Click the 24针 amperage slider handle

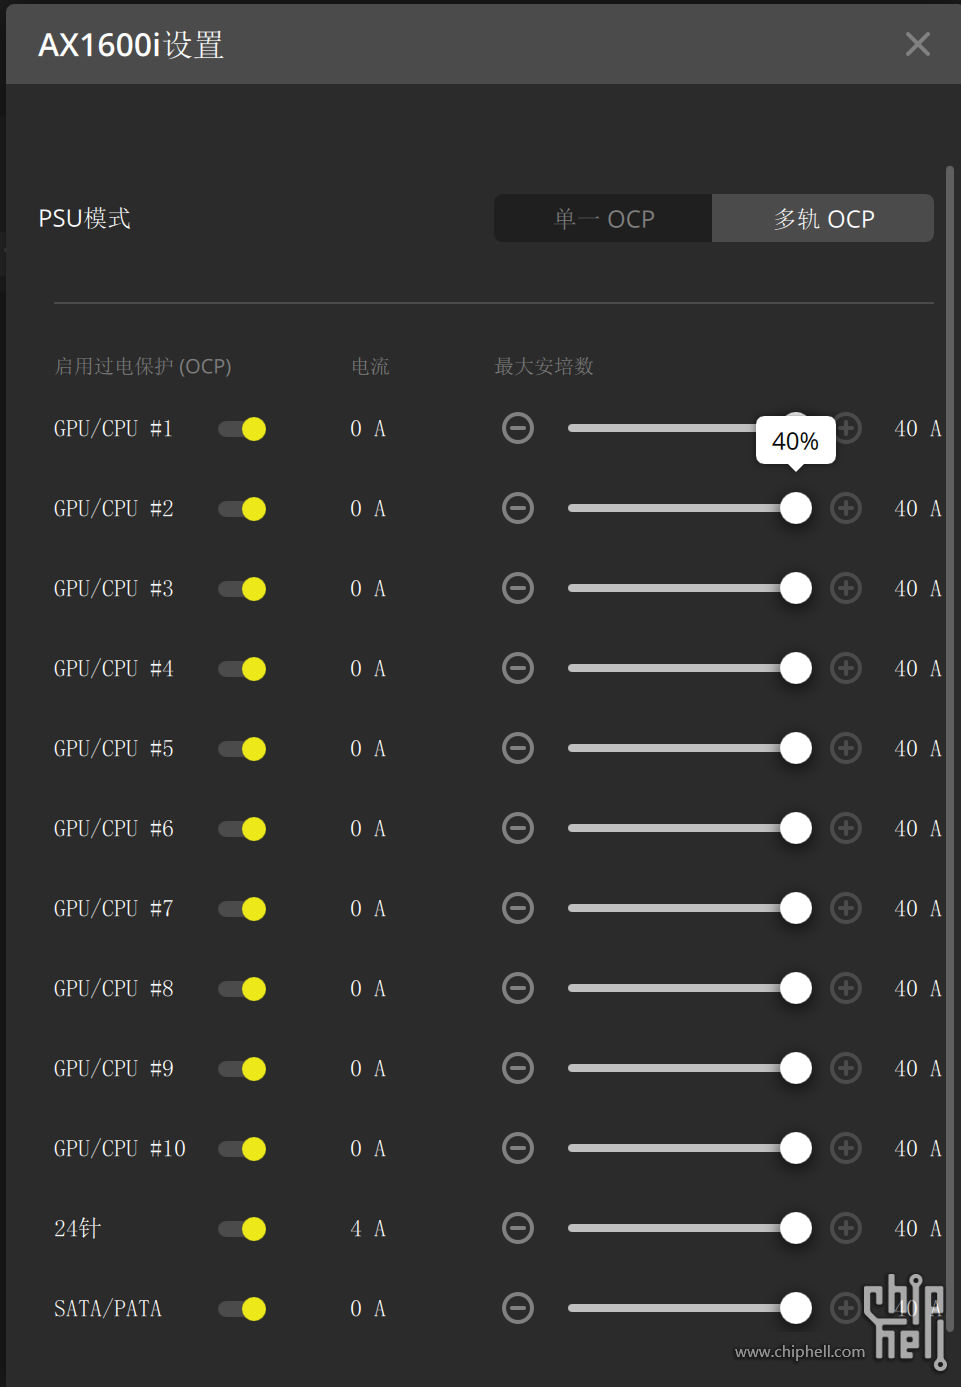click(x=796, y=1228)
